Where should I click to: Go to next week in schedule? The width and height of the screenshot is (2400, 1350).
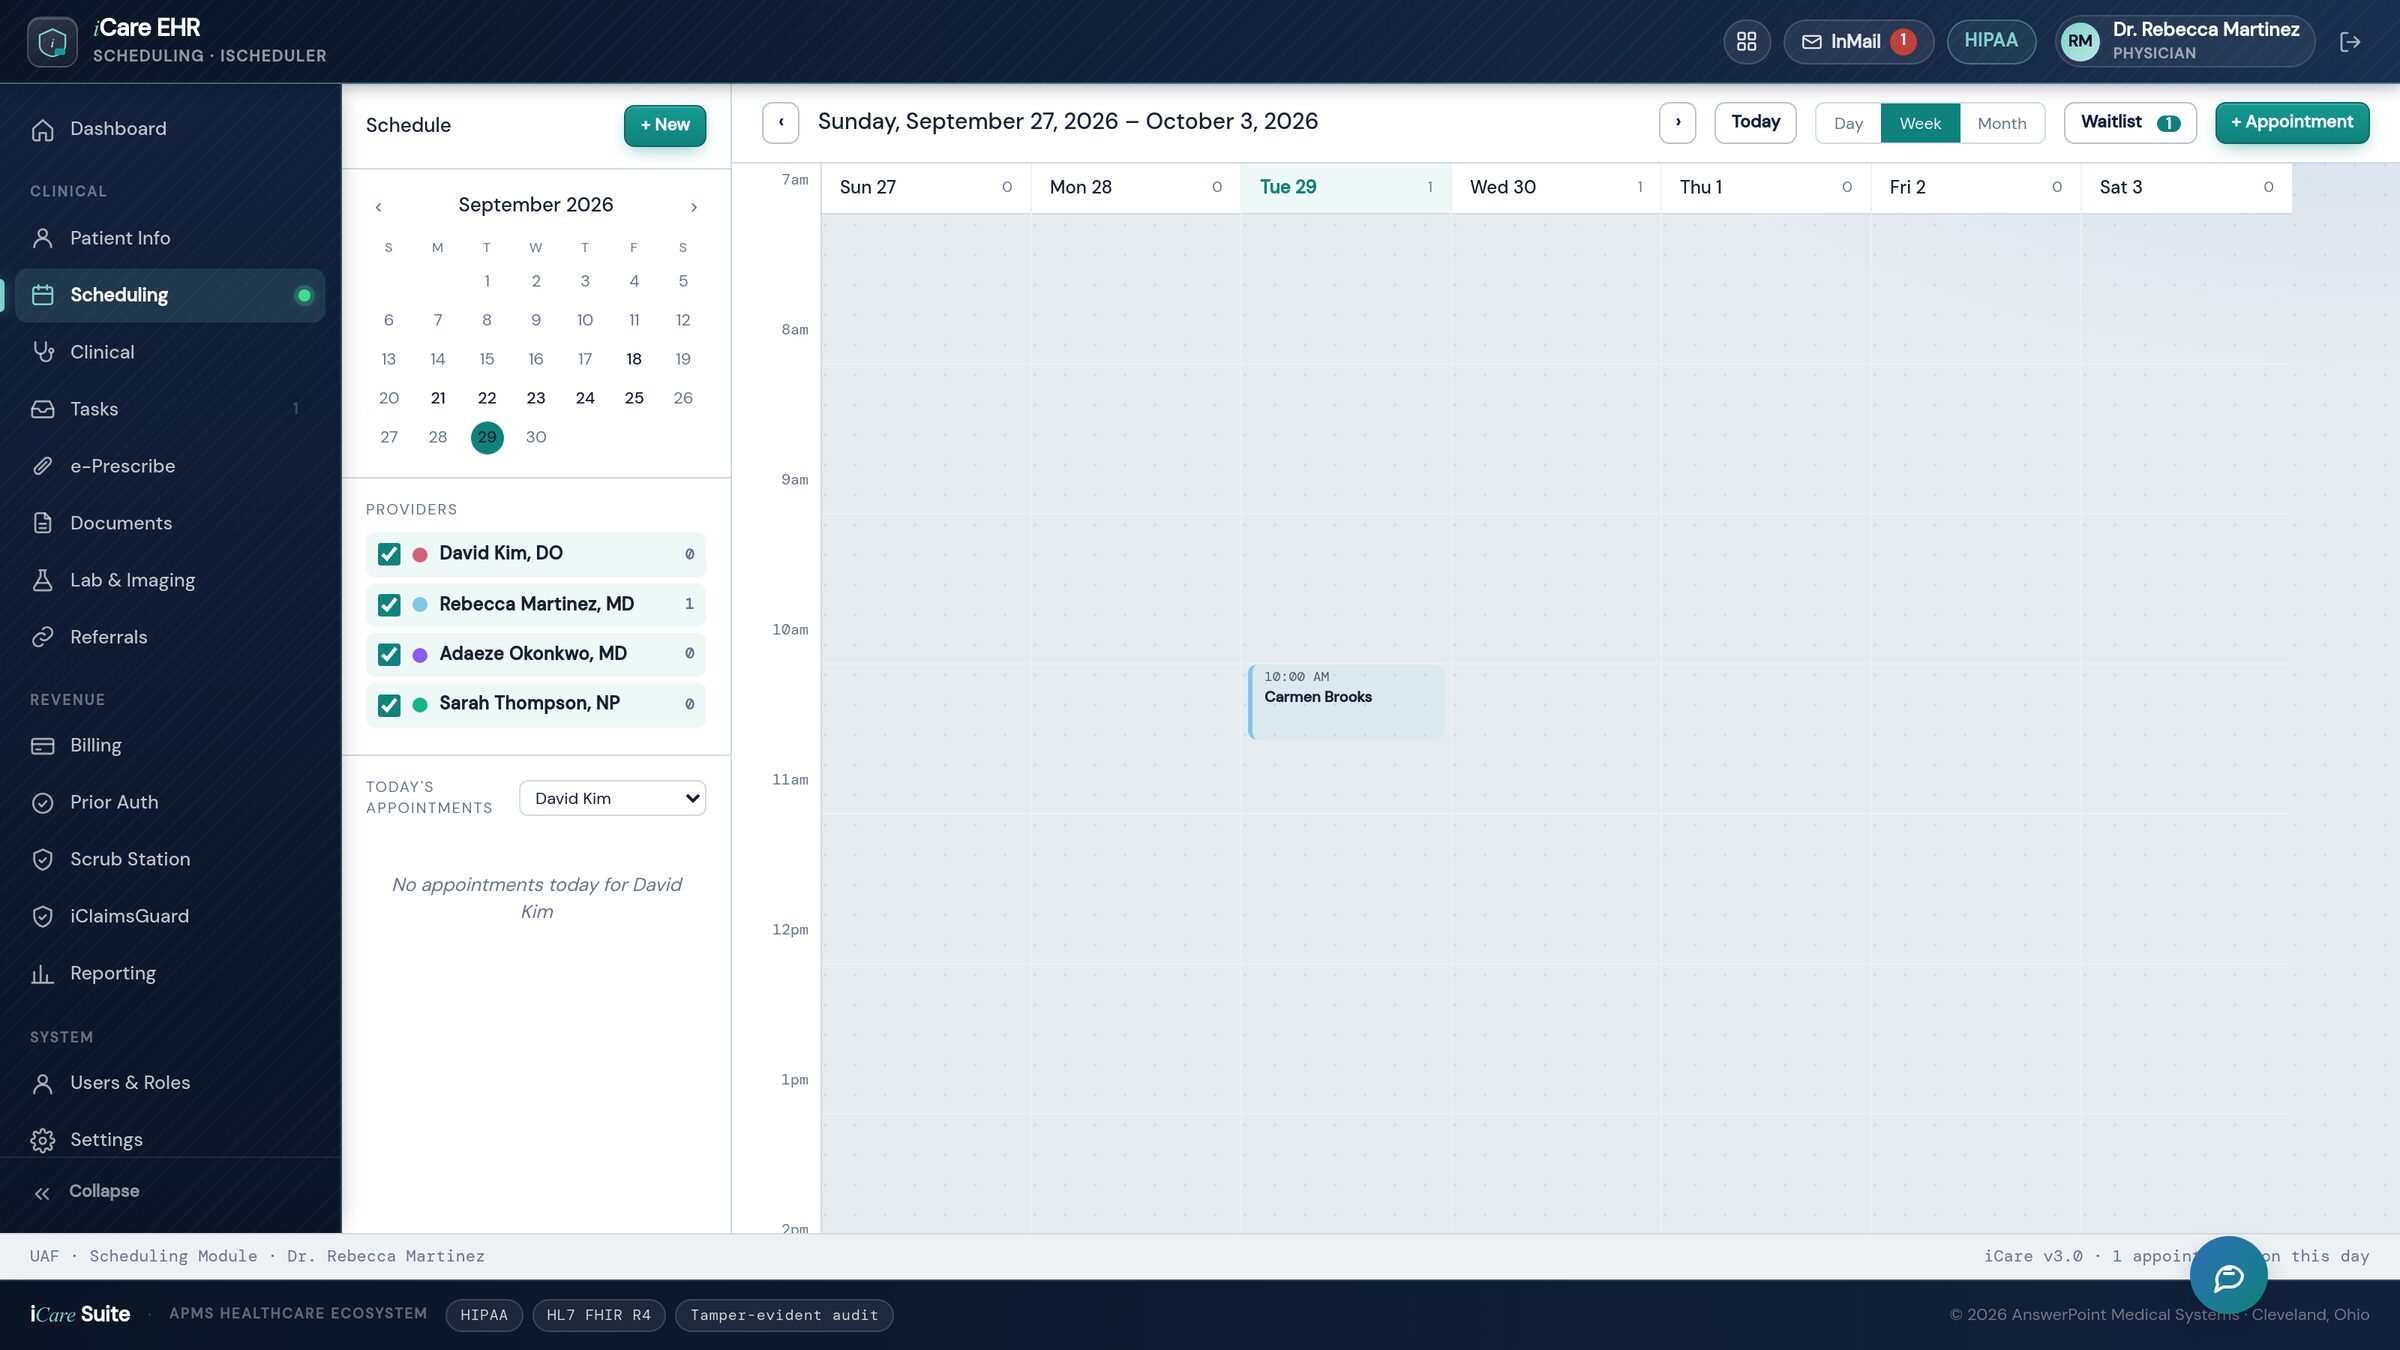(x=1677, y=122)
